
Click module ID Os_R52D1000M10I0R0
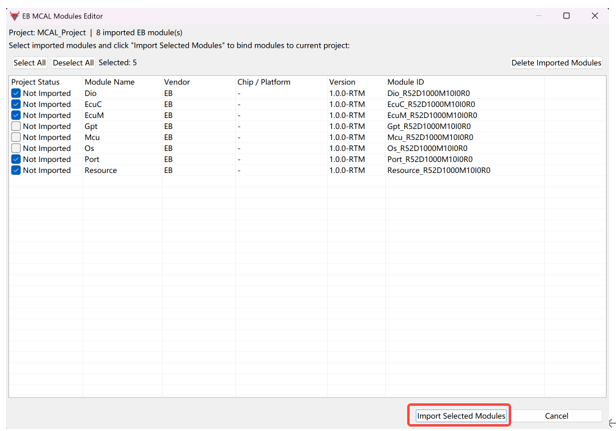click(x=427, y=148)
